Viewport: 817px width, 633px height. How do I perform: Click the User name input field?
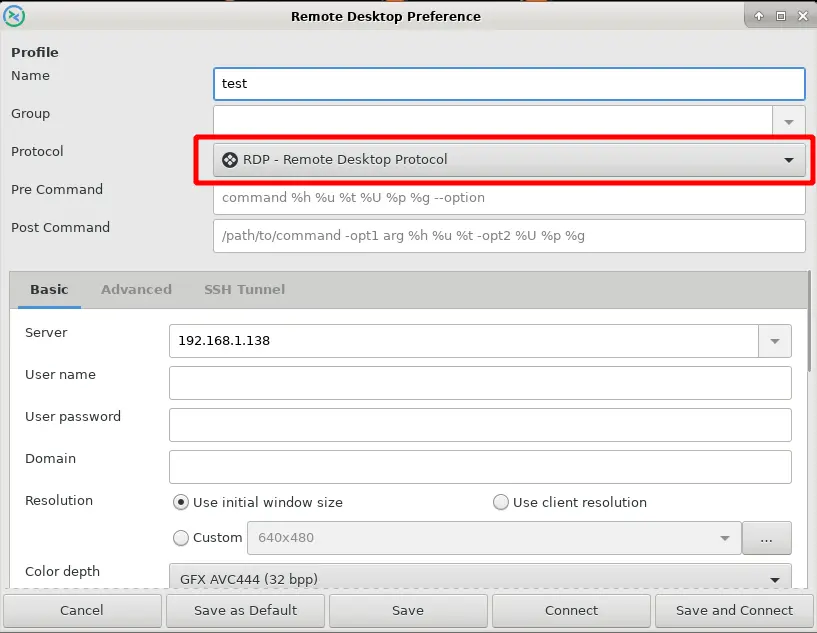click(x=480, y=383)
